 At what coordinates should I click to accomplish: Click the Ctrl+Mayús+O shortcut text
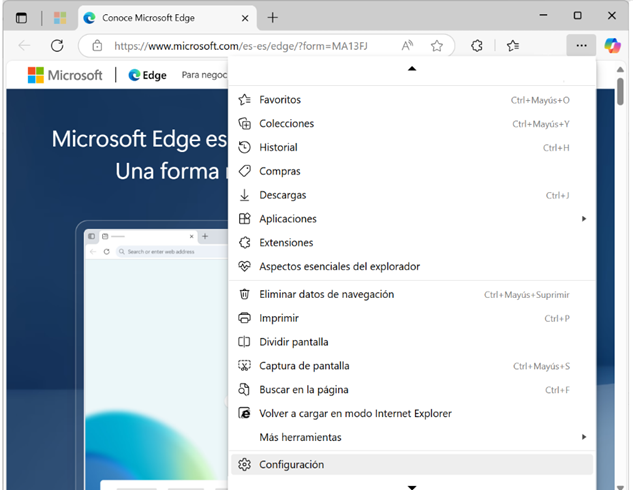click(540, 100)
